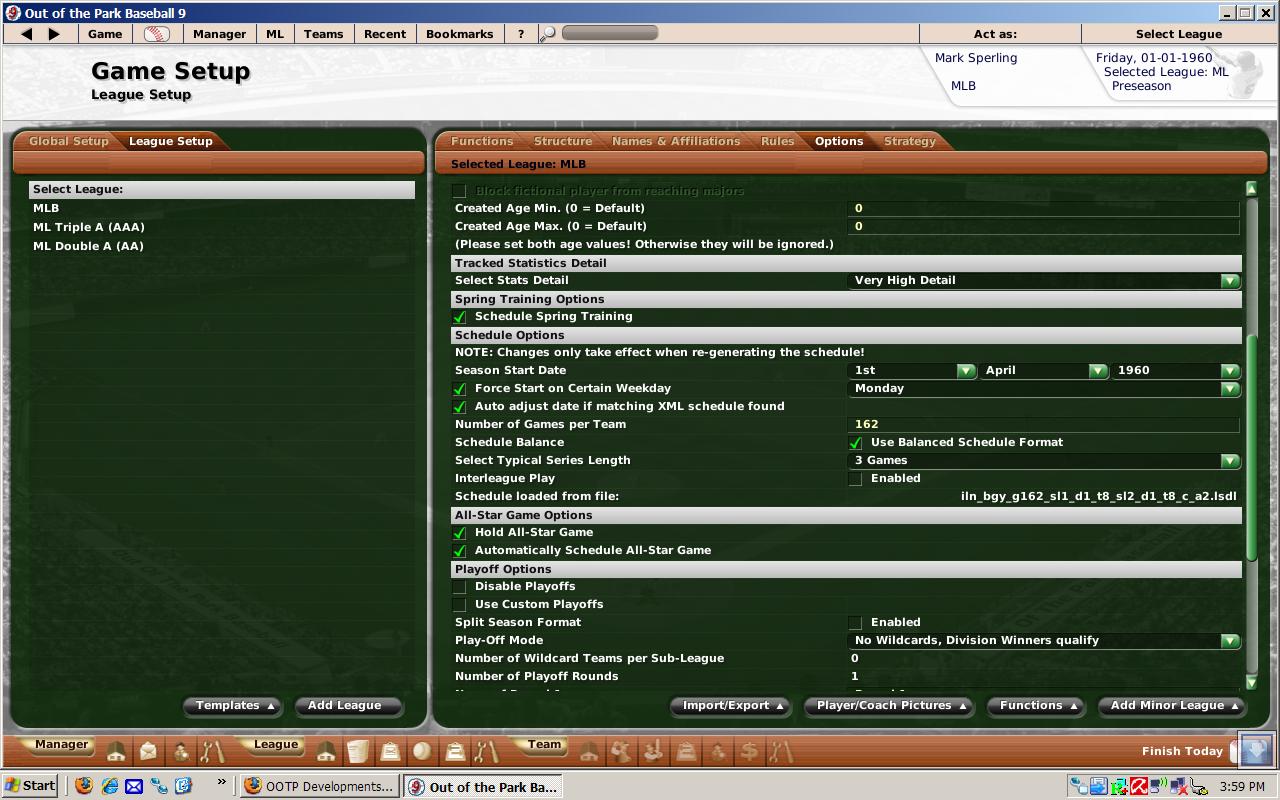Open the Select Stats Detail dropdown
Image resolution: width=1280 pixels, height=800 pixels.
tap(1230, 281)
